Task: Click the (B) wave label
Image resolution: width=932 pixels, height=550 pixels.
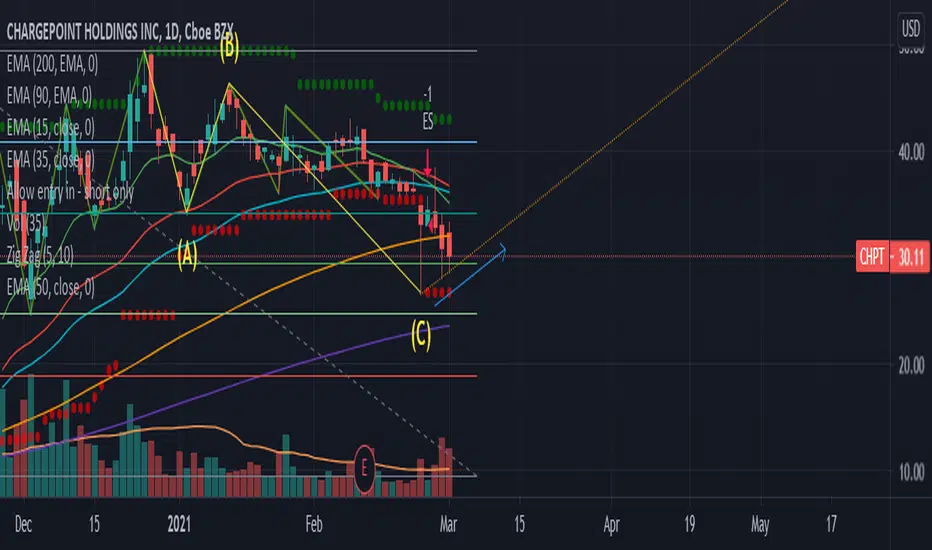Action: coord(229,48)
